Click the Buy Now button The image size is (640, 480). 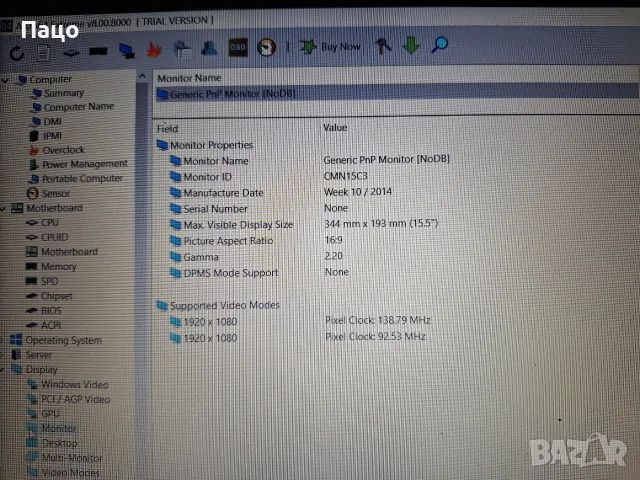pos(330,47)
